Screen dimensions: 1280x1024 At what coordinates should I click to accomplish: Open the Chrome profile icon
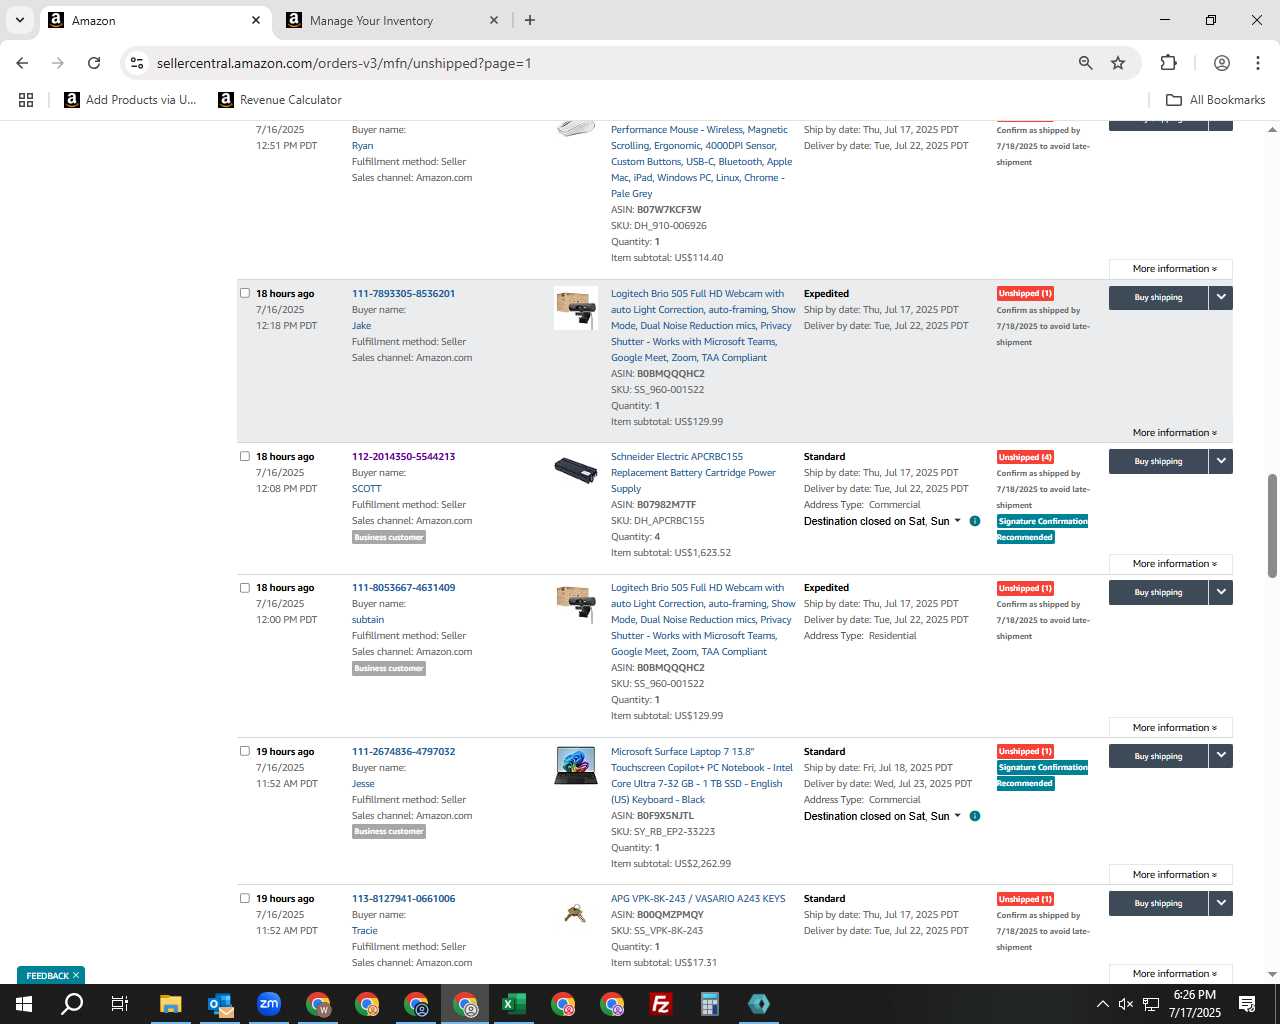(x=1221, y=63)
